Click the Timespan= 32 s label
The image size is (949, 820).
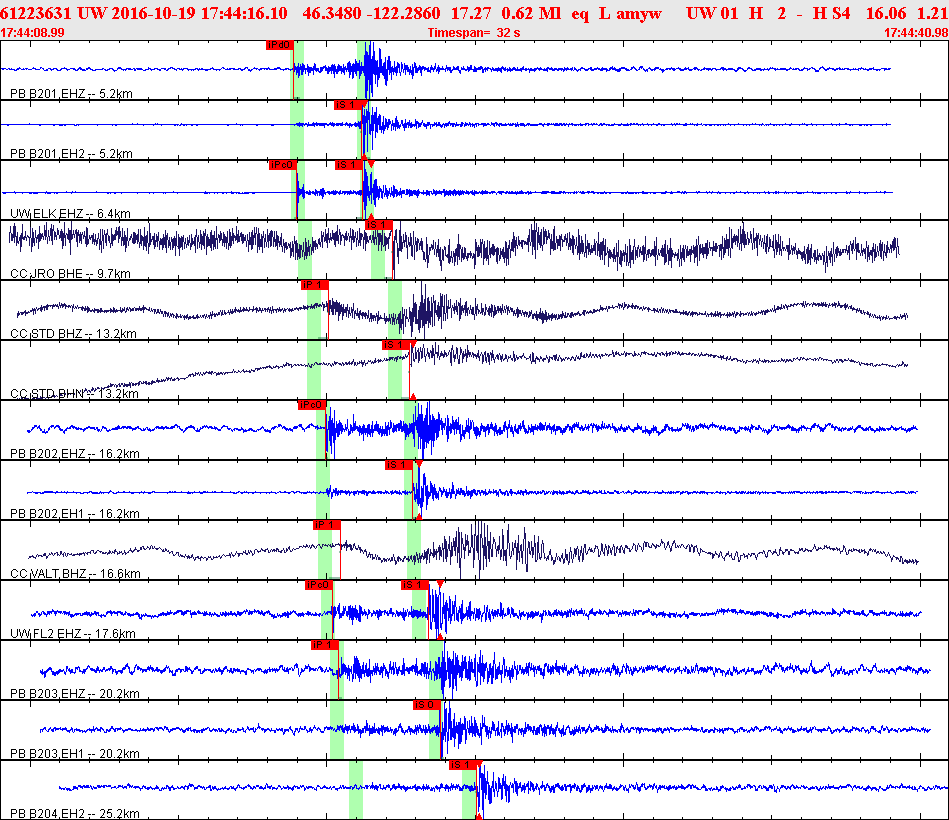(x=474, y=33)
